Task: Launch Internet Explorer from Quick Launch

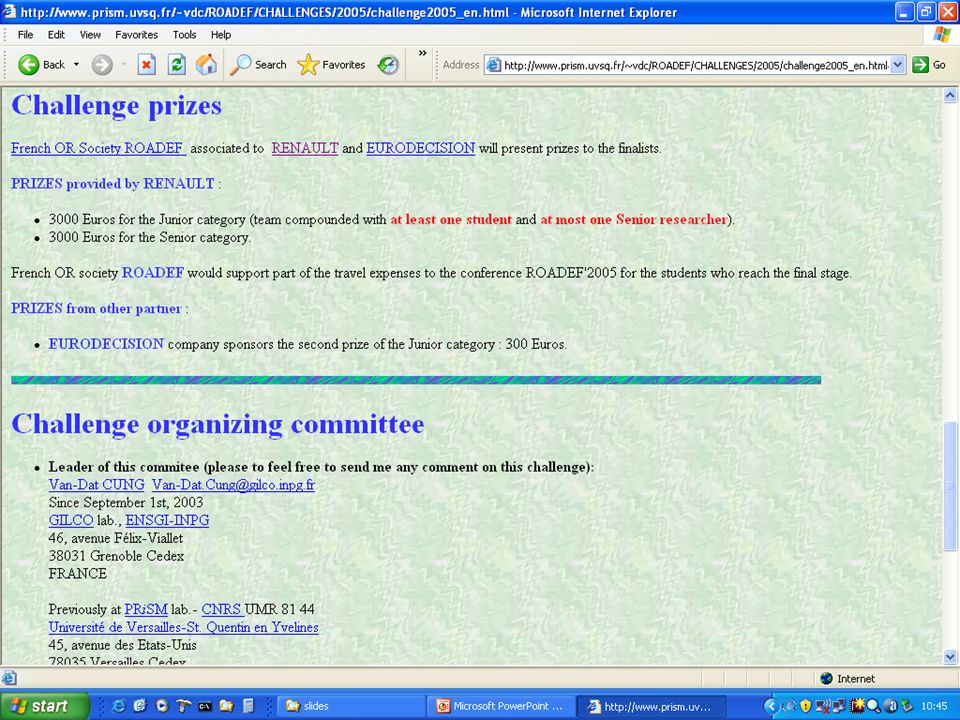Action: coord(118,706)
